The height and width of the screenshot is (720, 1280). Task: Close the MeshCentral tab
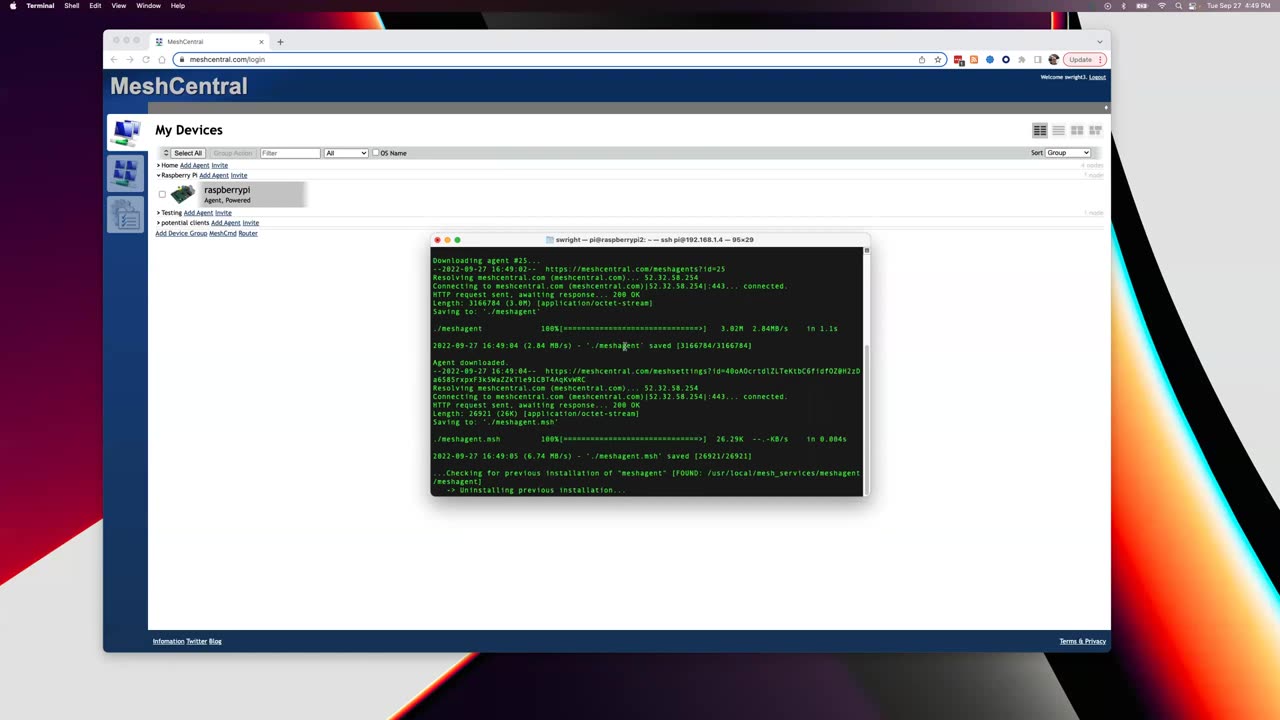261,42
